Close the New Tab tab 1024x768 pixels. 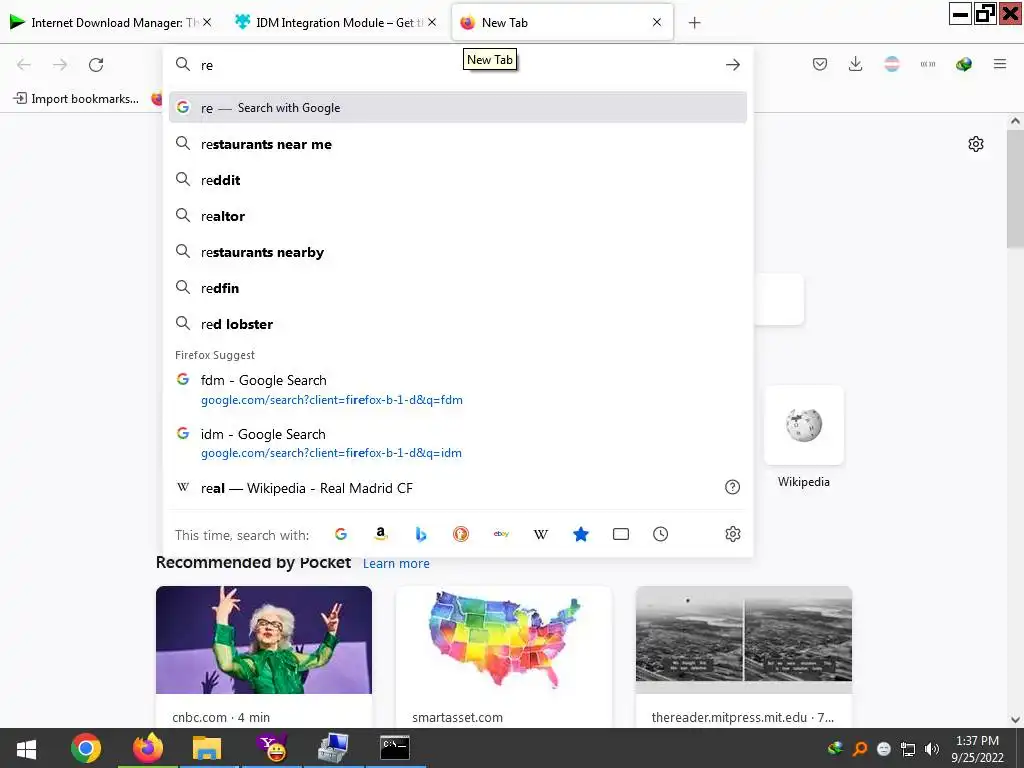pos(657,22)
